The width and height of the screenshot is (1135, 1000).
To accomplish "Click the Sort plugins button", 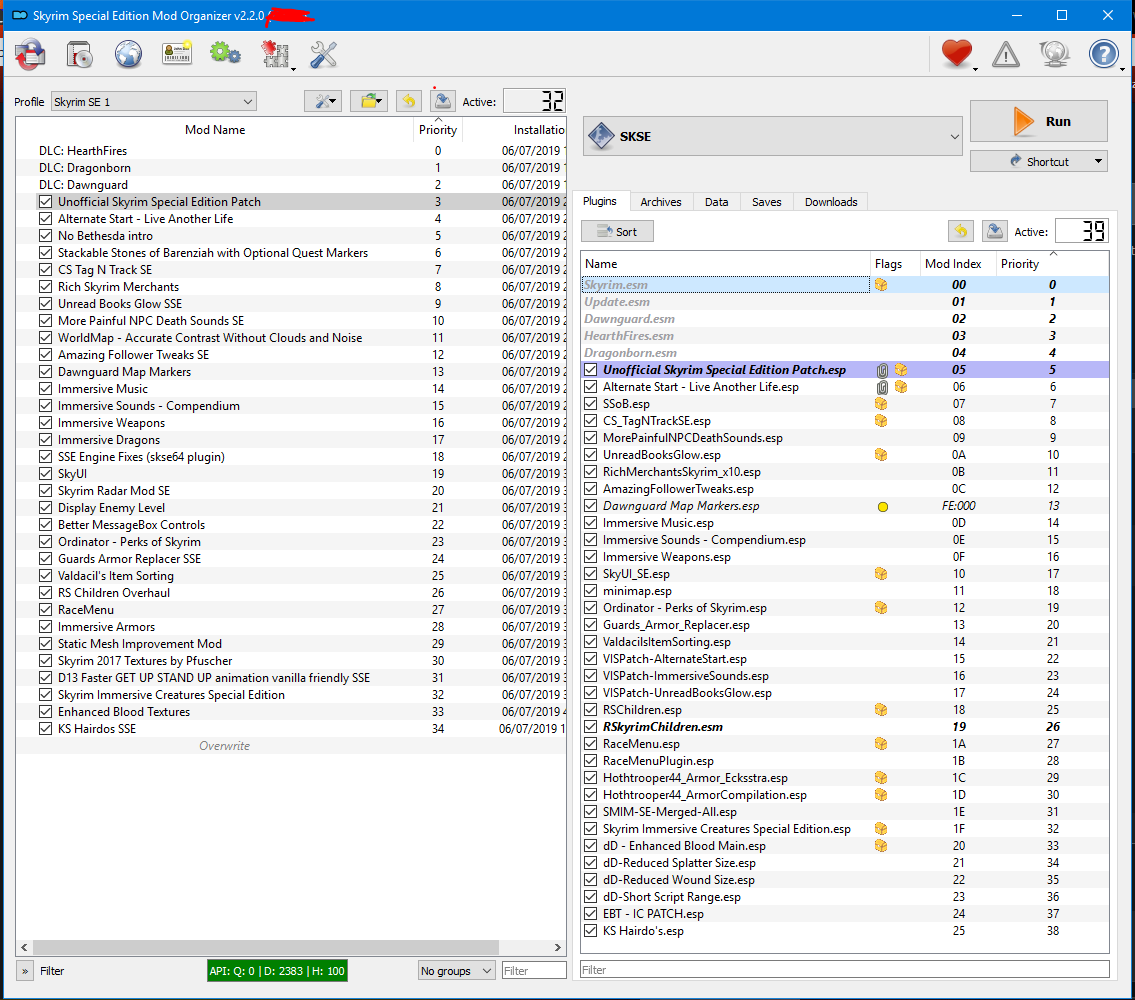I will 617,232.
